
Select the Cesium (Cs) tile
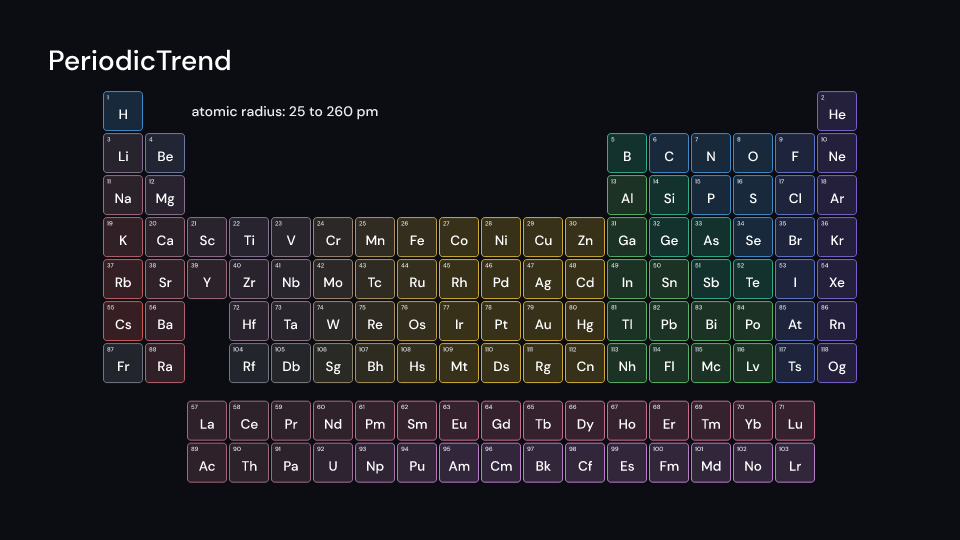pyautogui.click(x=123, y=321)
